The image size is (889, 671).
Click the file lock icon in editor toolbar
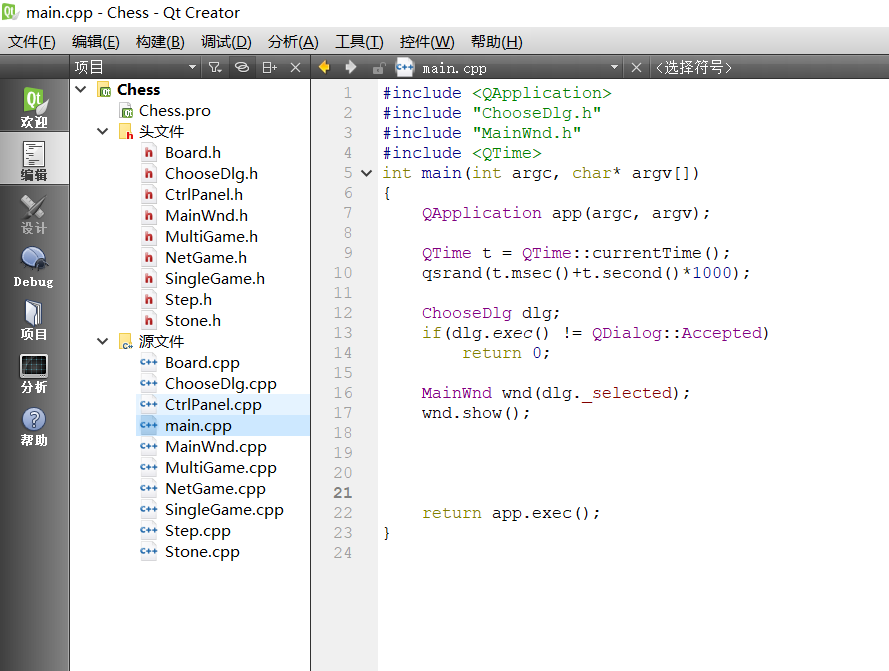pos(379,68)
